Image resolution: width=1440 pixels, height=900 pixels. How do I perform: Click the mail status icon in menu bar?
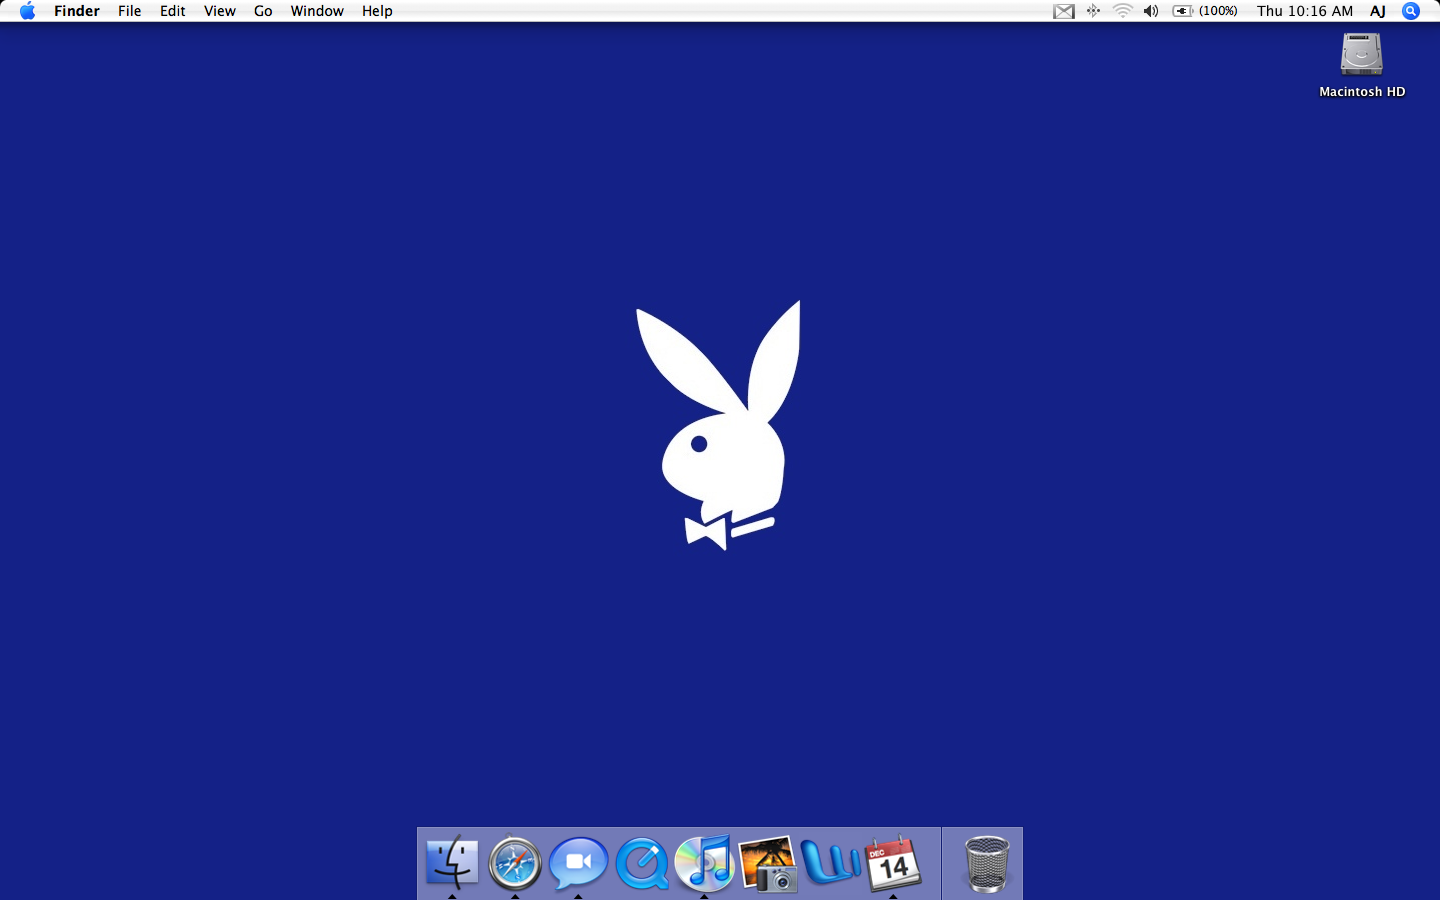click(1064, 11)
